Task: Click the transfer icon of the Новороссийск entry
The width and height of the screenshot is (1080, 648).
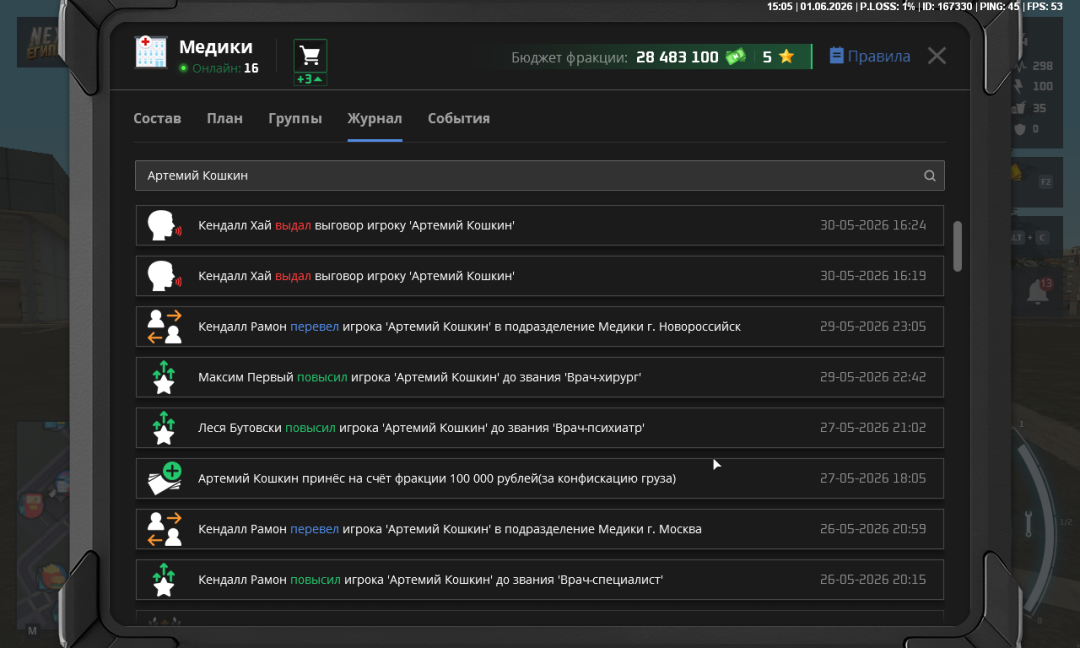Action: coord(164,326)
